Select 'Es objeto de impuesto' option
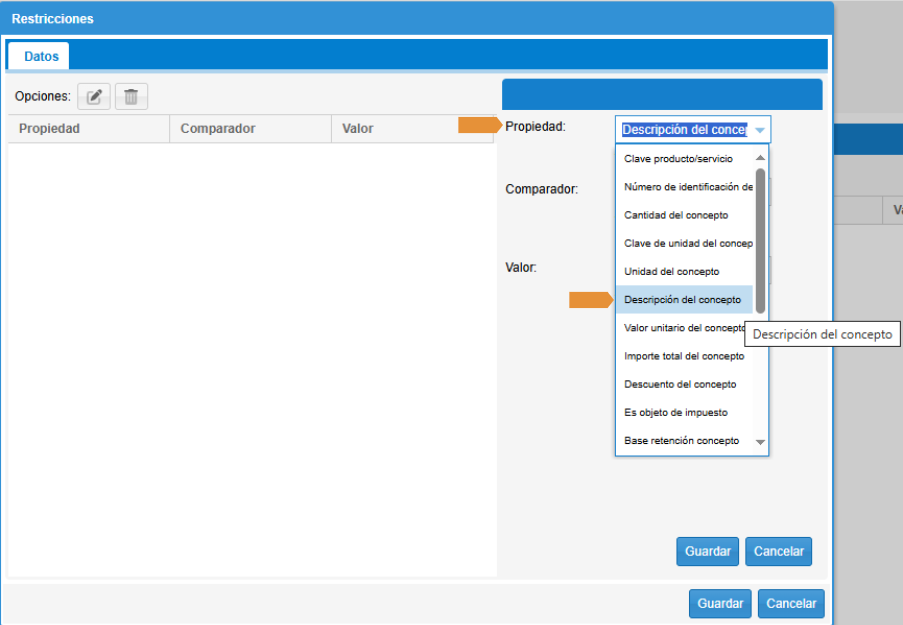Screen dimensions: 903x625 (676, 412)
